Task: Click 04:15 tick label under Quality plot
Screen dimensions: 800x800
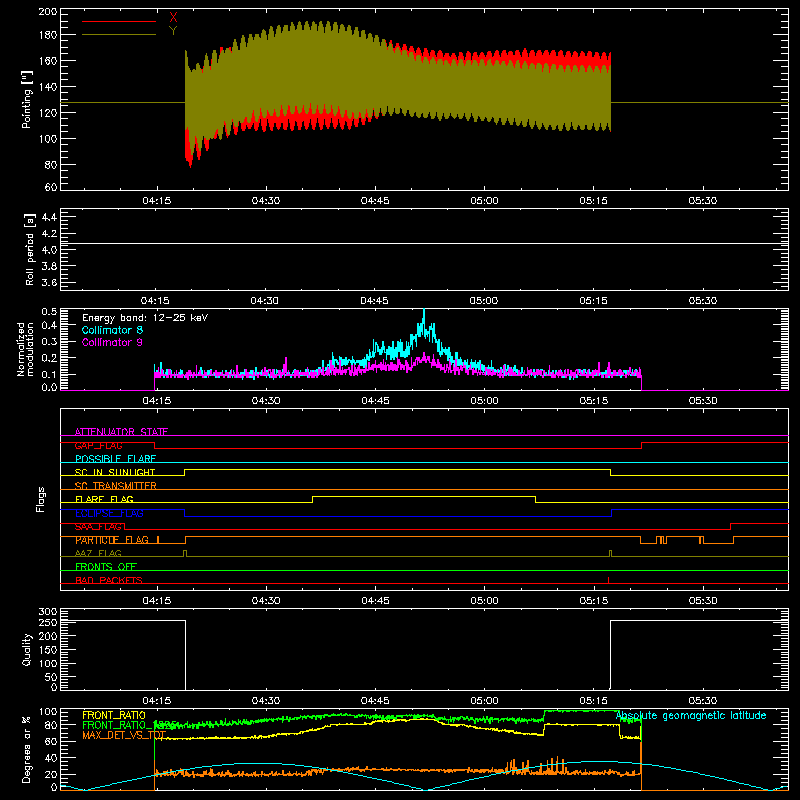Action: (157, 701)
